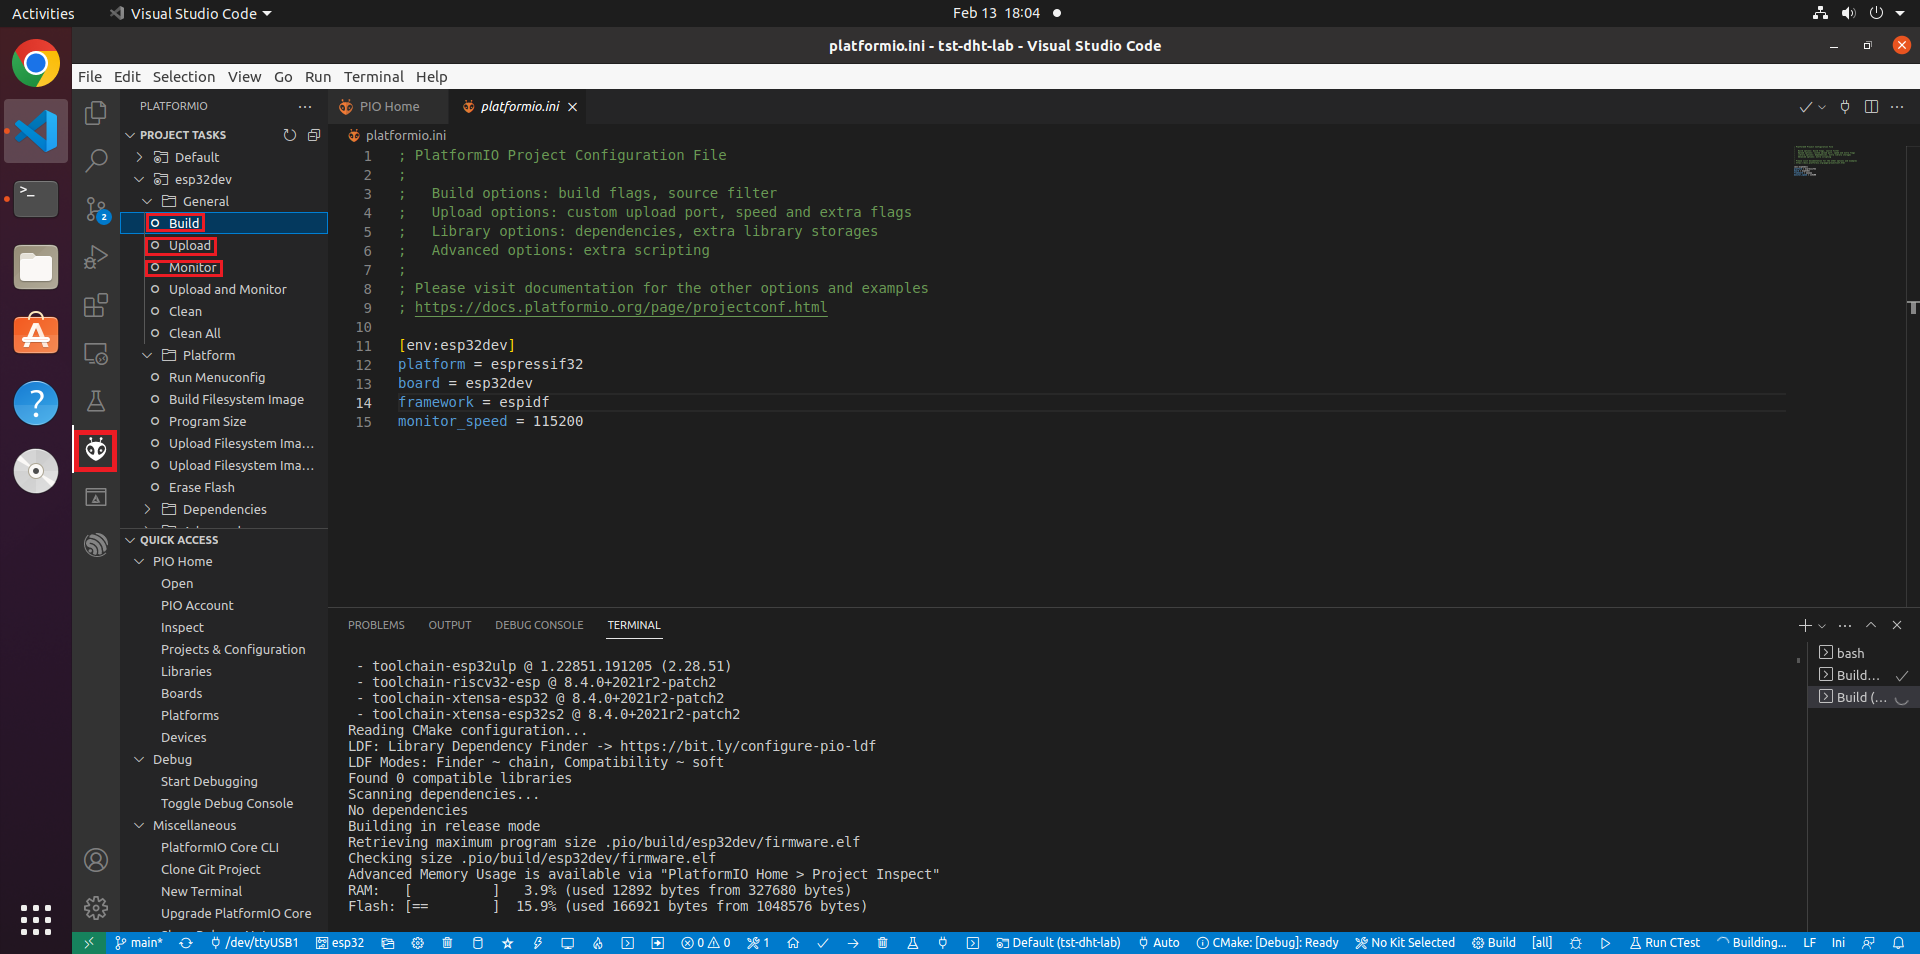This screenshot has height=954, width=1920.
Task: Open notifications bell in status bar
Action: [x=1898, y=943]
